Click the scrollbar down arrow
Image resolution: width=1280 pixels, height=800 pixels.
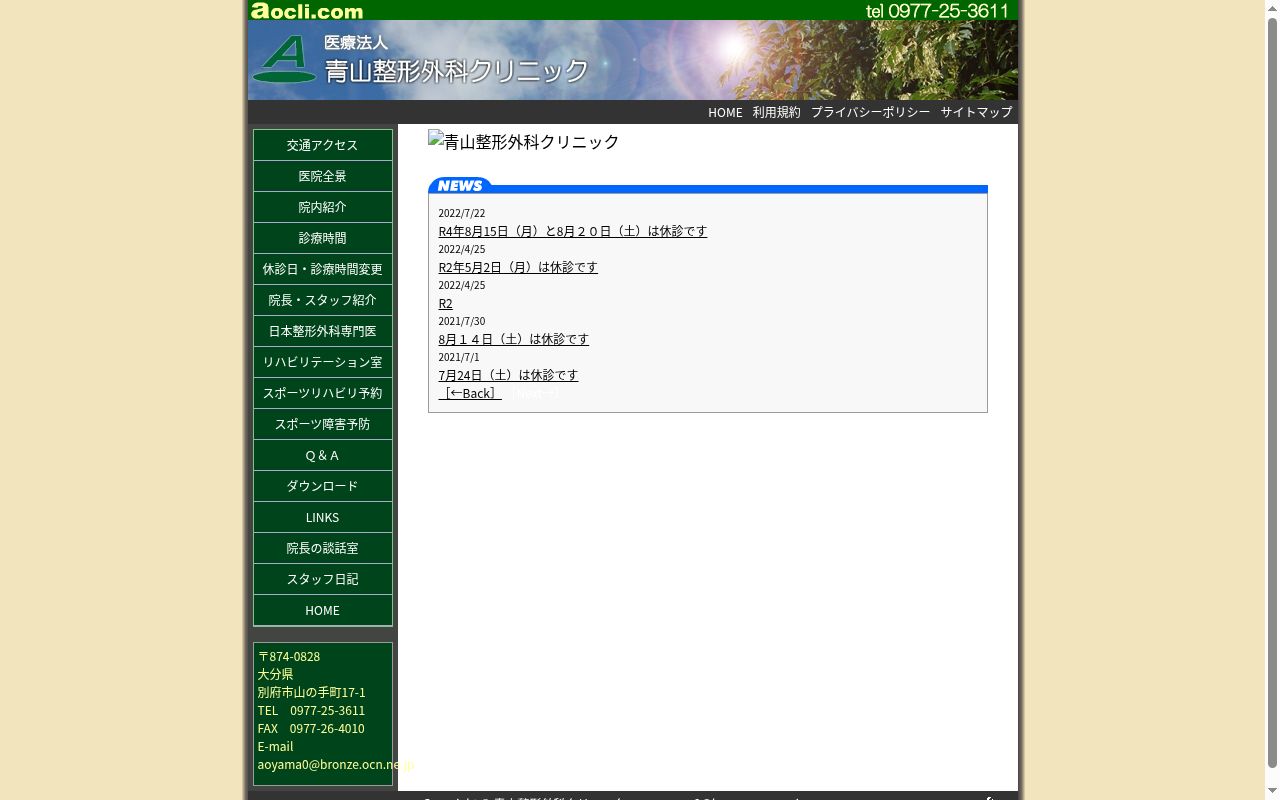click(1272, 792)
